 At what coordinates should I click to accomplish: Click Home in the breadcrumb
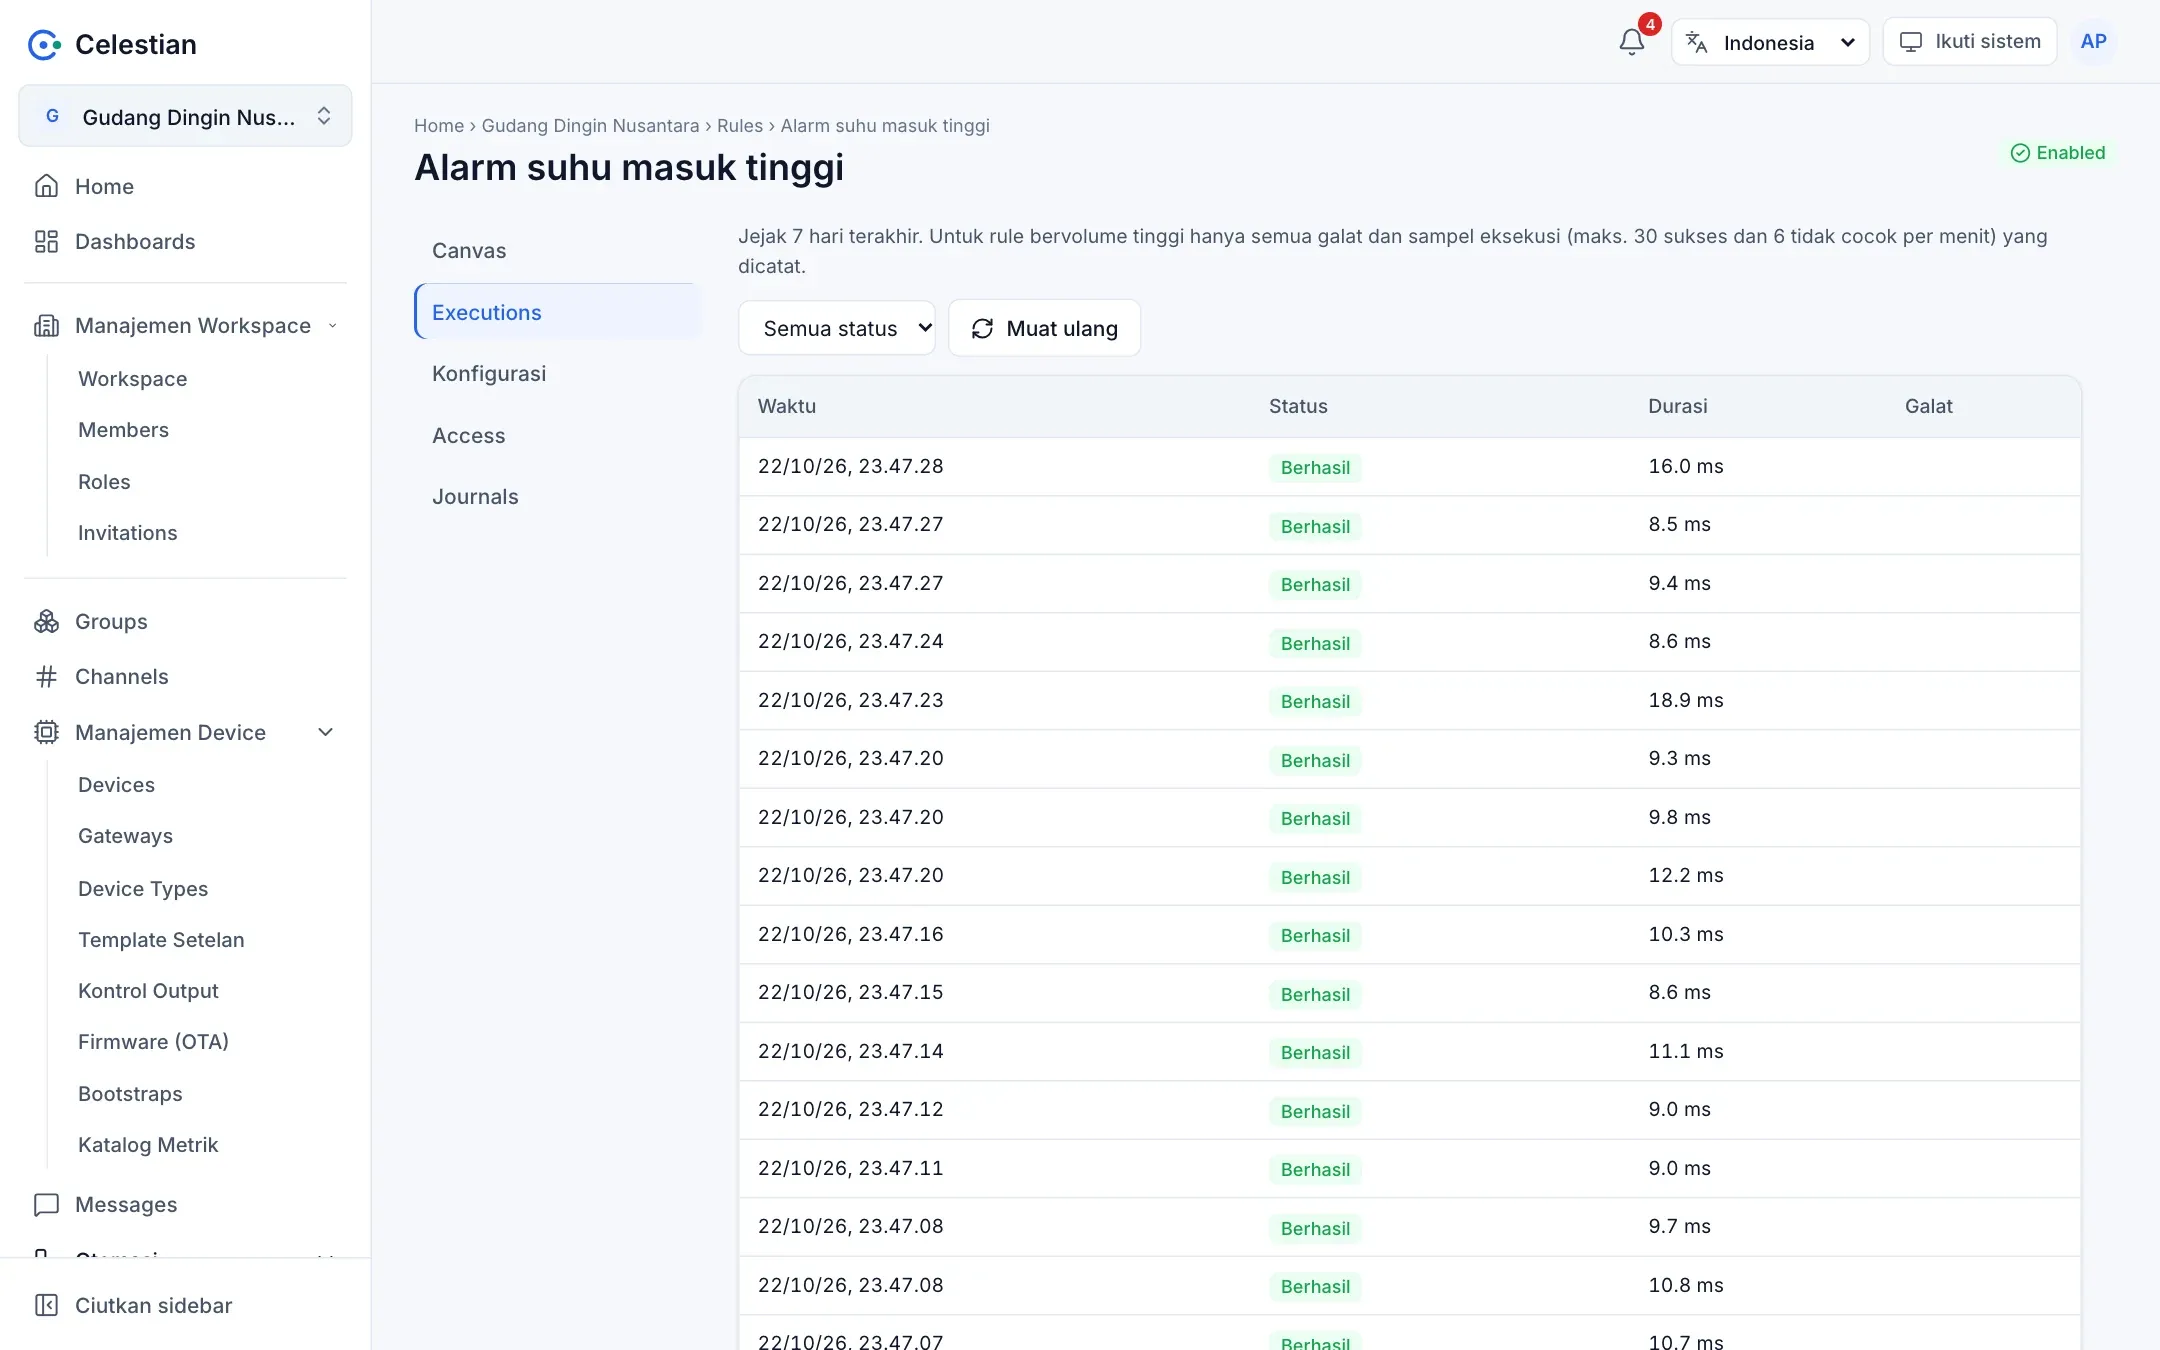[x=439, y=126]
